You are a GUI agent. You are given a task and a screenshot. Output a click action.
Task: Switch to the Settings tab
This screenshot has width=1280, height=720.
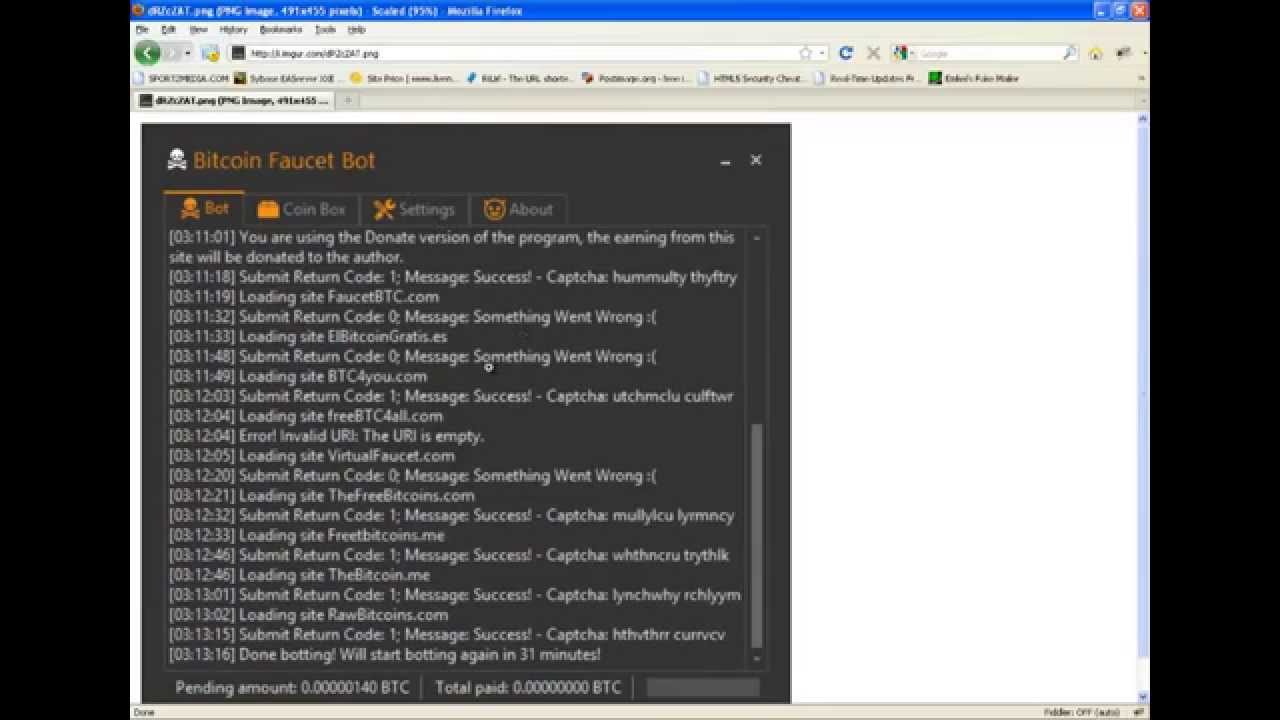pyautogui.click(x=414, y=209)
